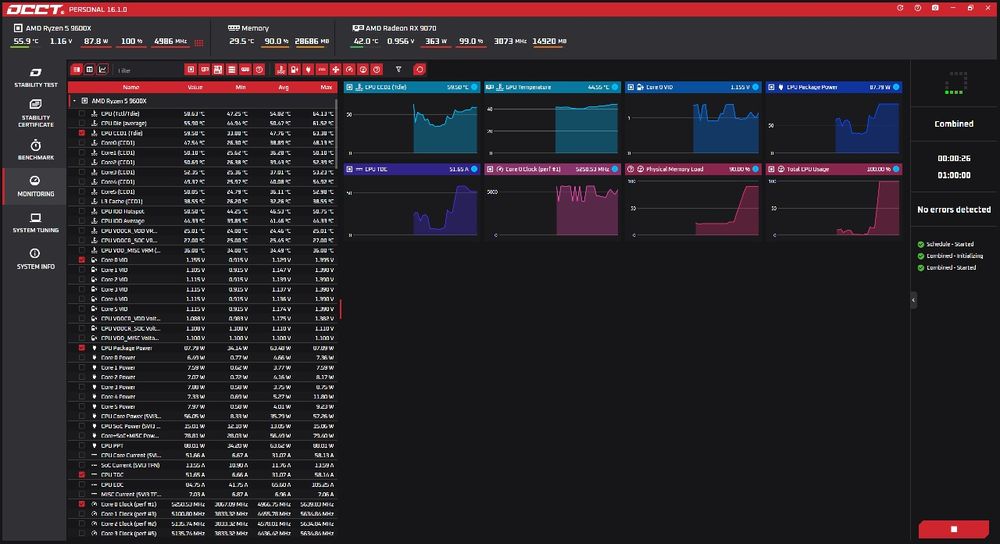1000x544 pixels.
Task: Collapse the right-side test status panel
Action: coord(913,300)
